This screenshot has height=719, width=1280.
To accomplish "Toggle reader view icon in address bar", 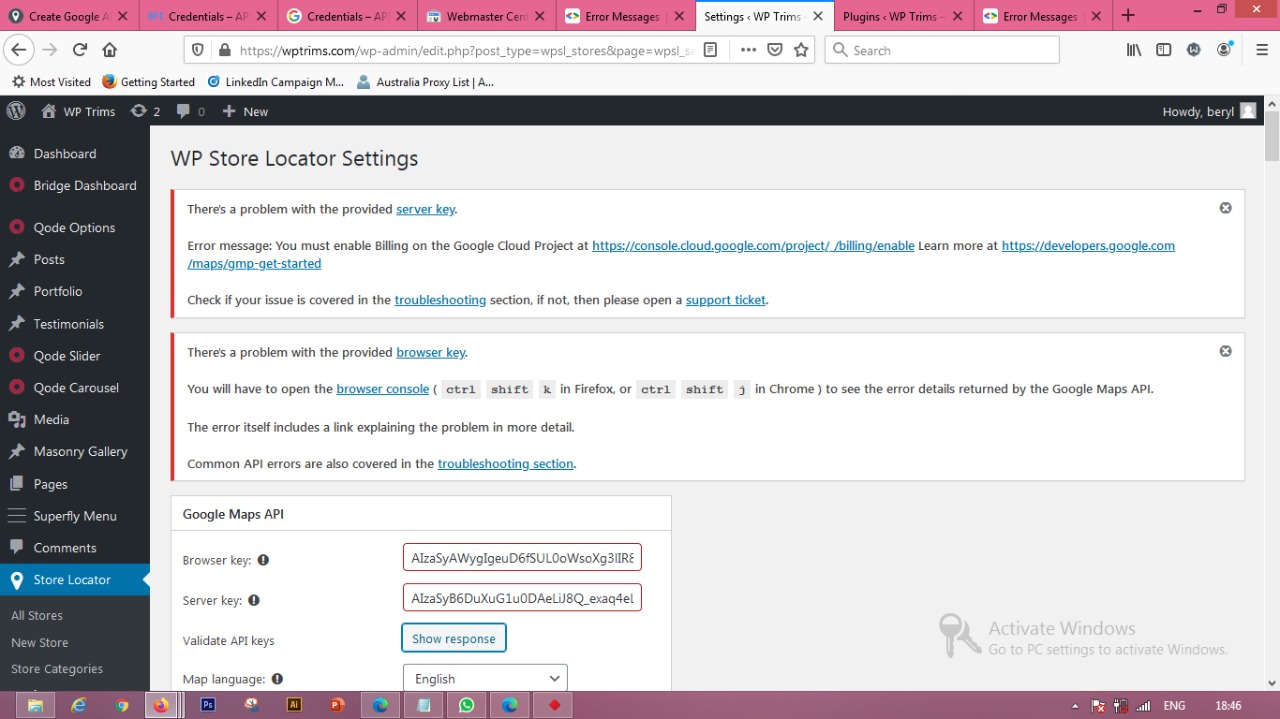I will (x=710, y=50).
